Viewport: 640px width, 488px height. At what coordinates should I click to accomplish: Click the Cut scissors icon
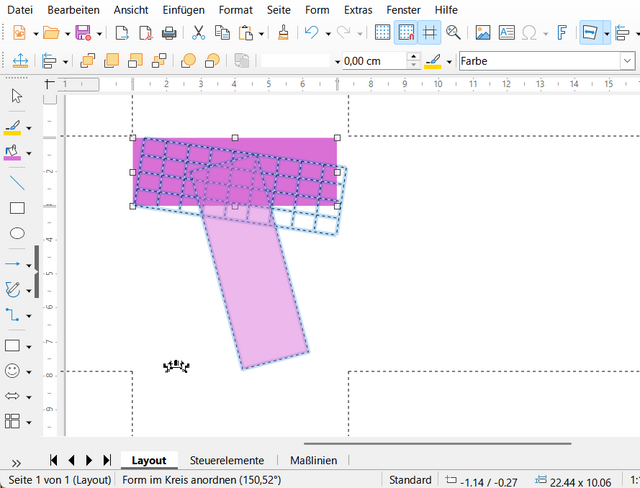point(199,33)
